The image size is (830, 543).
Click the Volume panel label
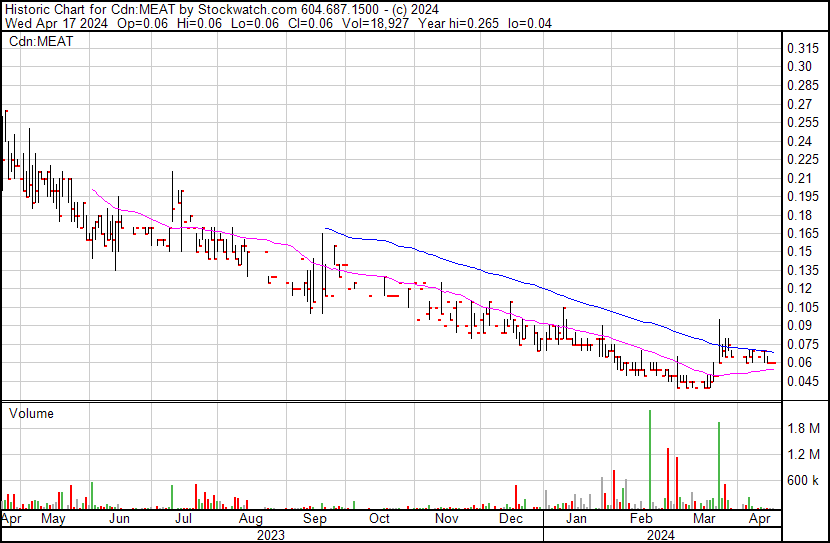[31, 413]
